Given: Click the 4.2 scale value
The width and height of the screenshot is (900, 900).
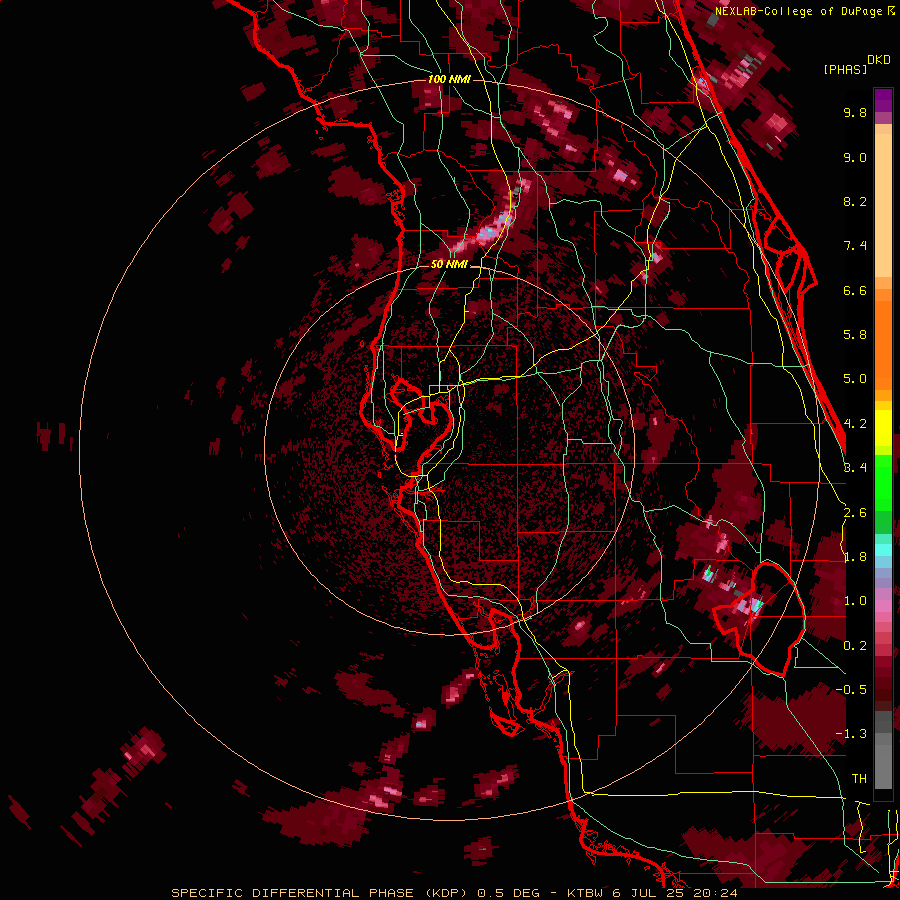Looking at the screenshot, I should pyautogui.click(x=855, y=424).
